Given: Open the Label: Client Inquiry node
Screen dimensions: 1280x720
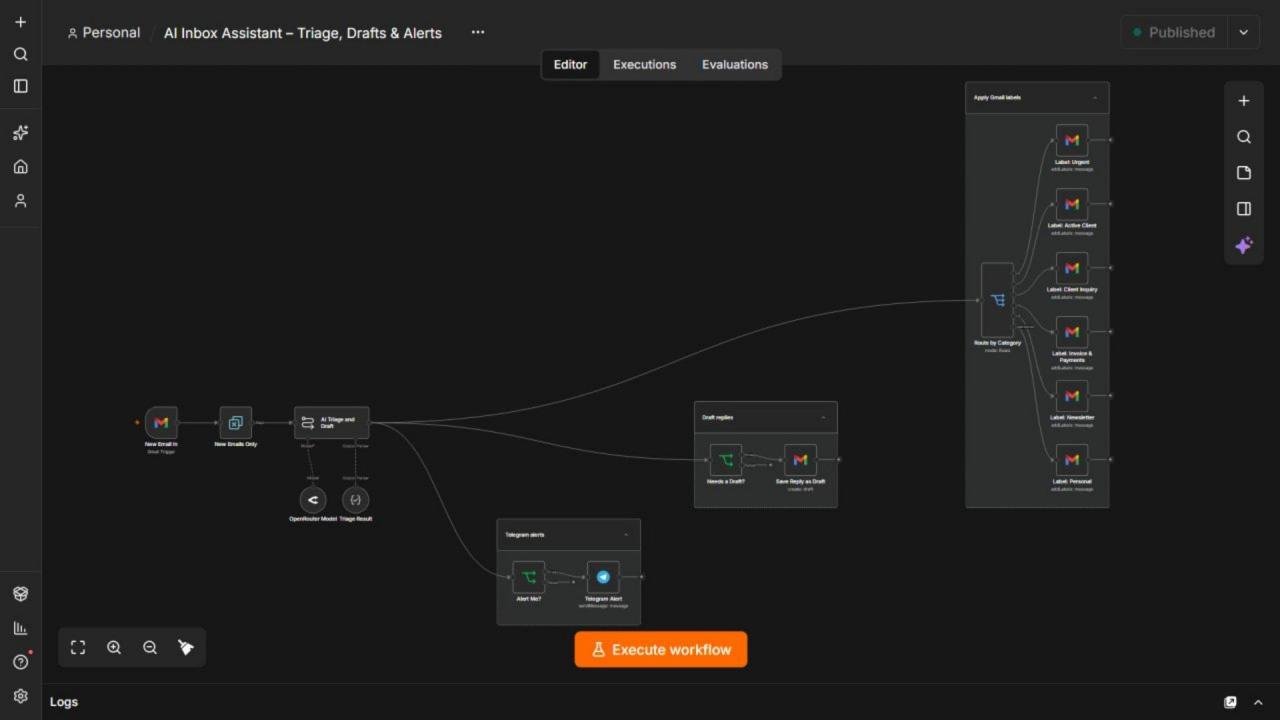Looking at the screenshot, I should pyautogui.click(x=1072, y=268).
